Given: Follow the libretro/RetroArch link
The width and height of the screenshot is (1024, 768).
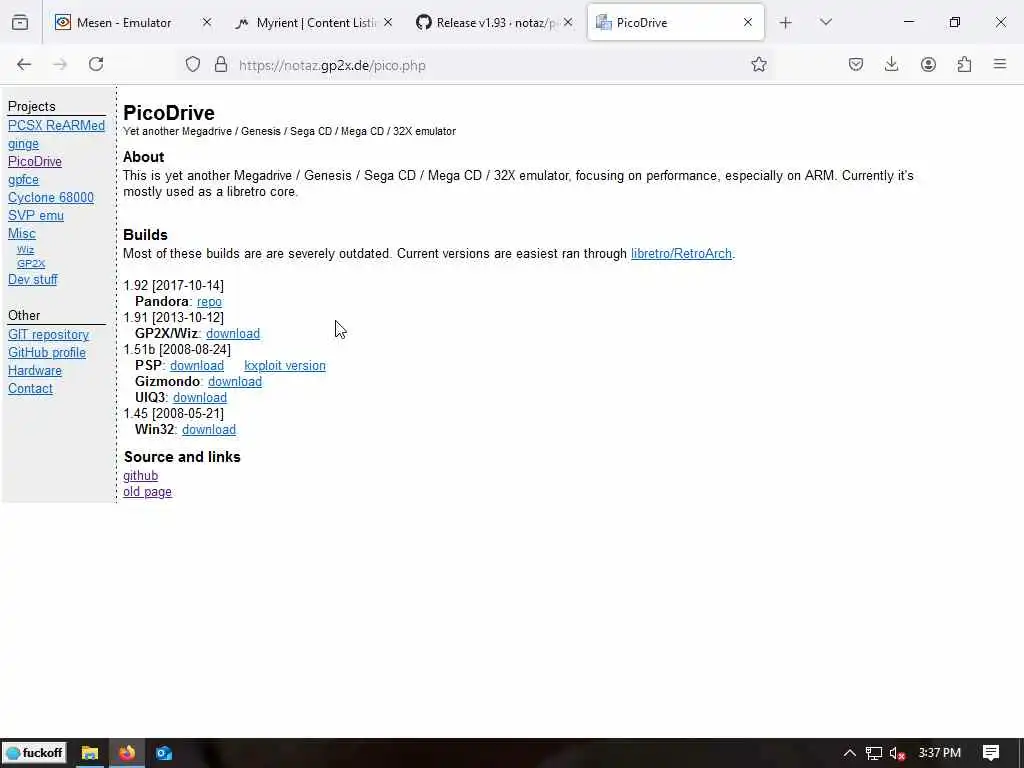Looking at the screenshot, I should [681, 253].
